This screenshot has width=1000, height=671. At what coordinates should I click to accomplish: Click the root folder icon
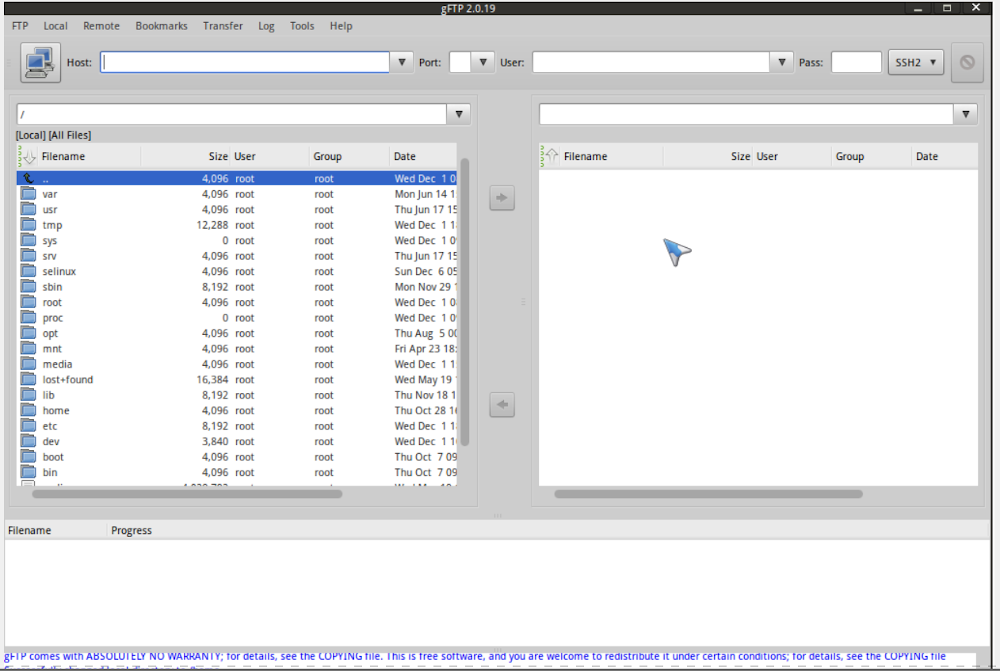tap(28, 302)
